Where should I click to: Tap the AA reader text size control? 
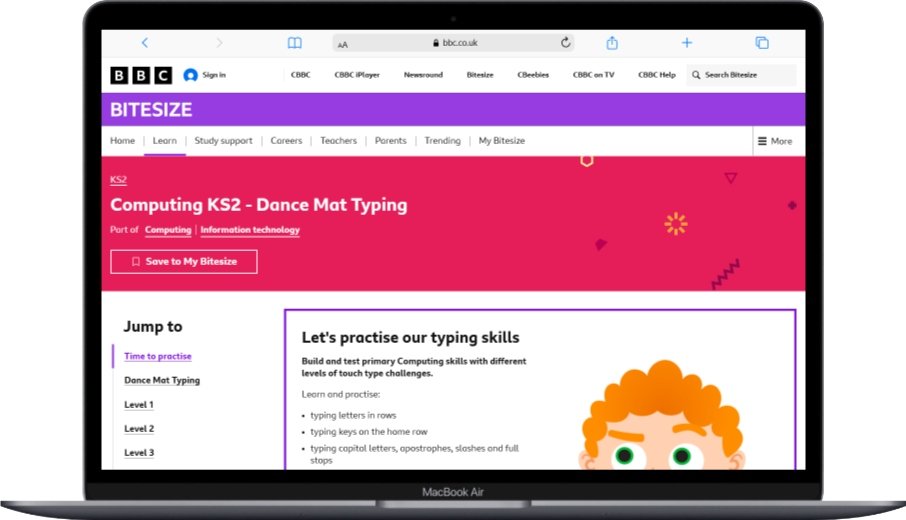tap(343, 44)
